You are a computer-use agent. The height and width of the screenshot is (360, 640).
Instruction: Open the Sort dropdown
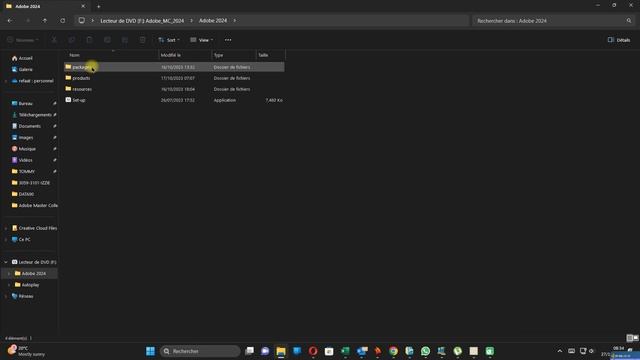(169, 40)
